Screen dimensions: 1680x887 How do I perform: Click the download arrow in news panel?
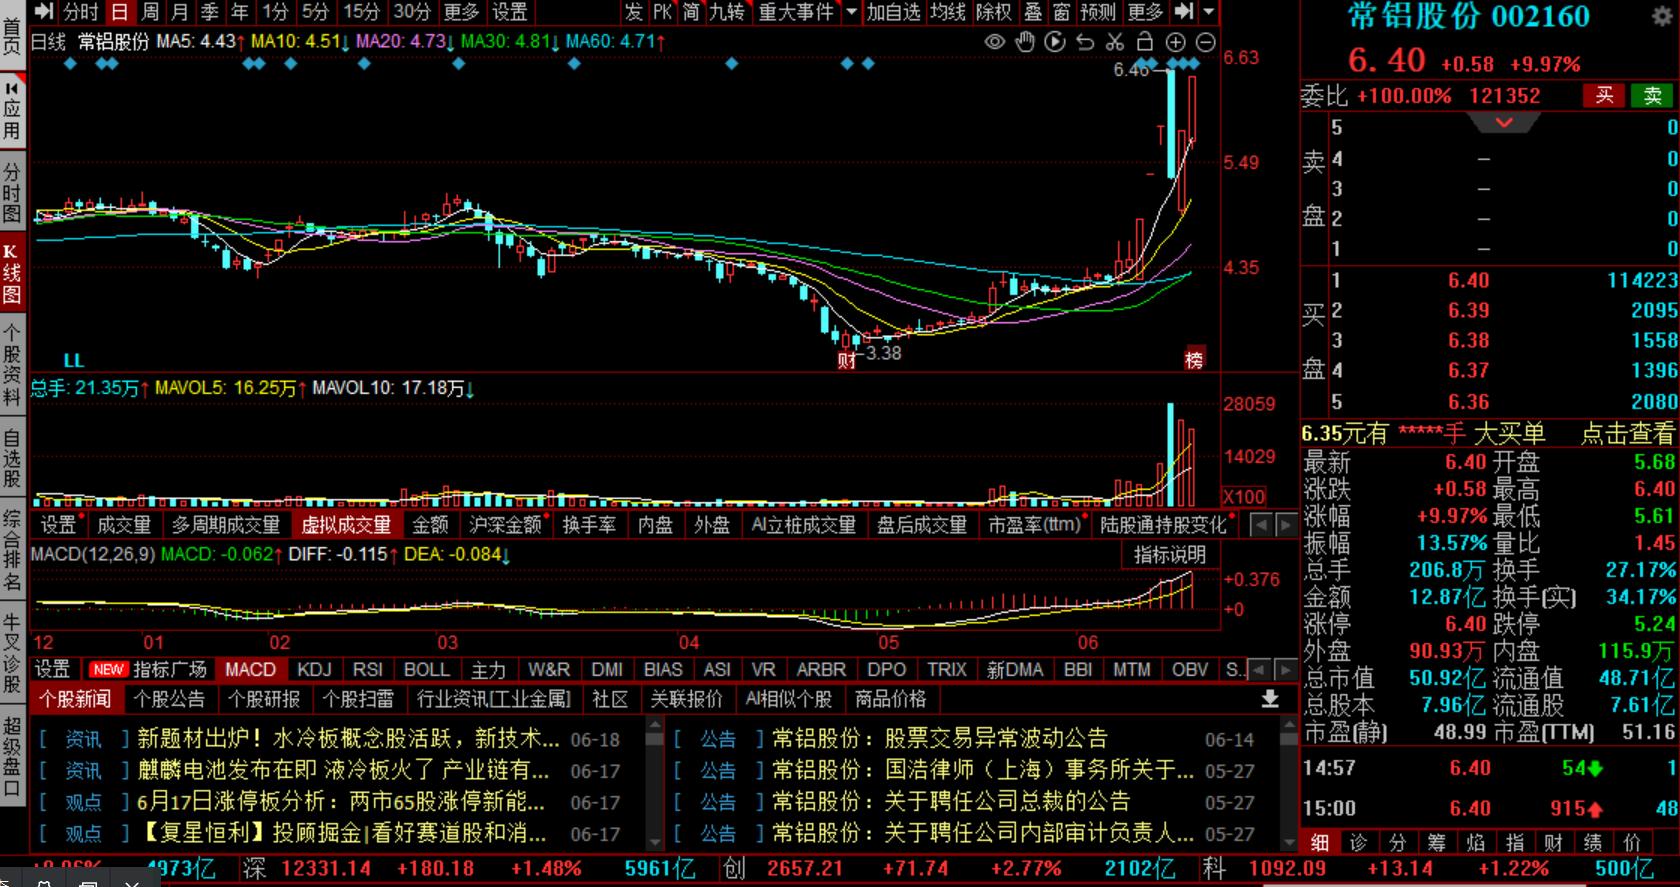click(1270, 699)
